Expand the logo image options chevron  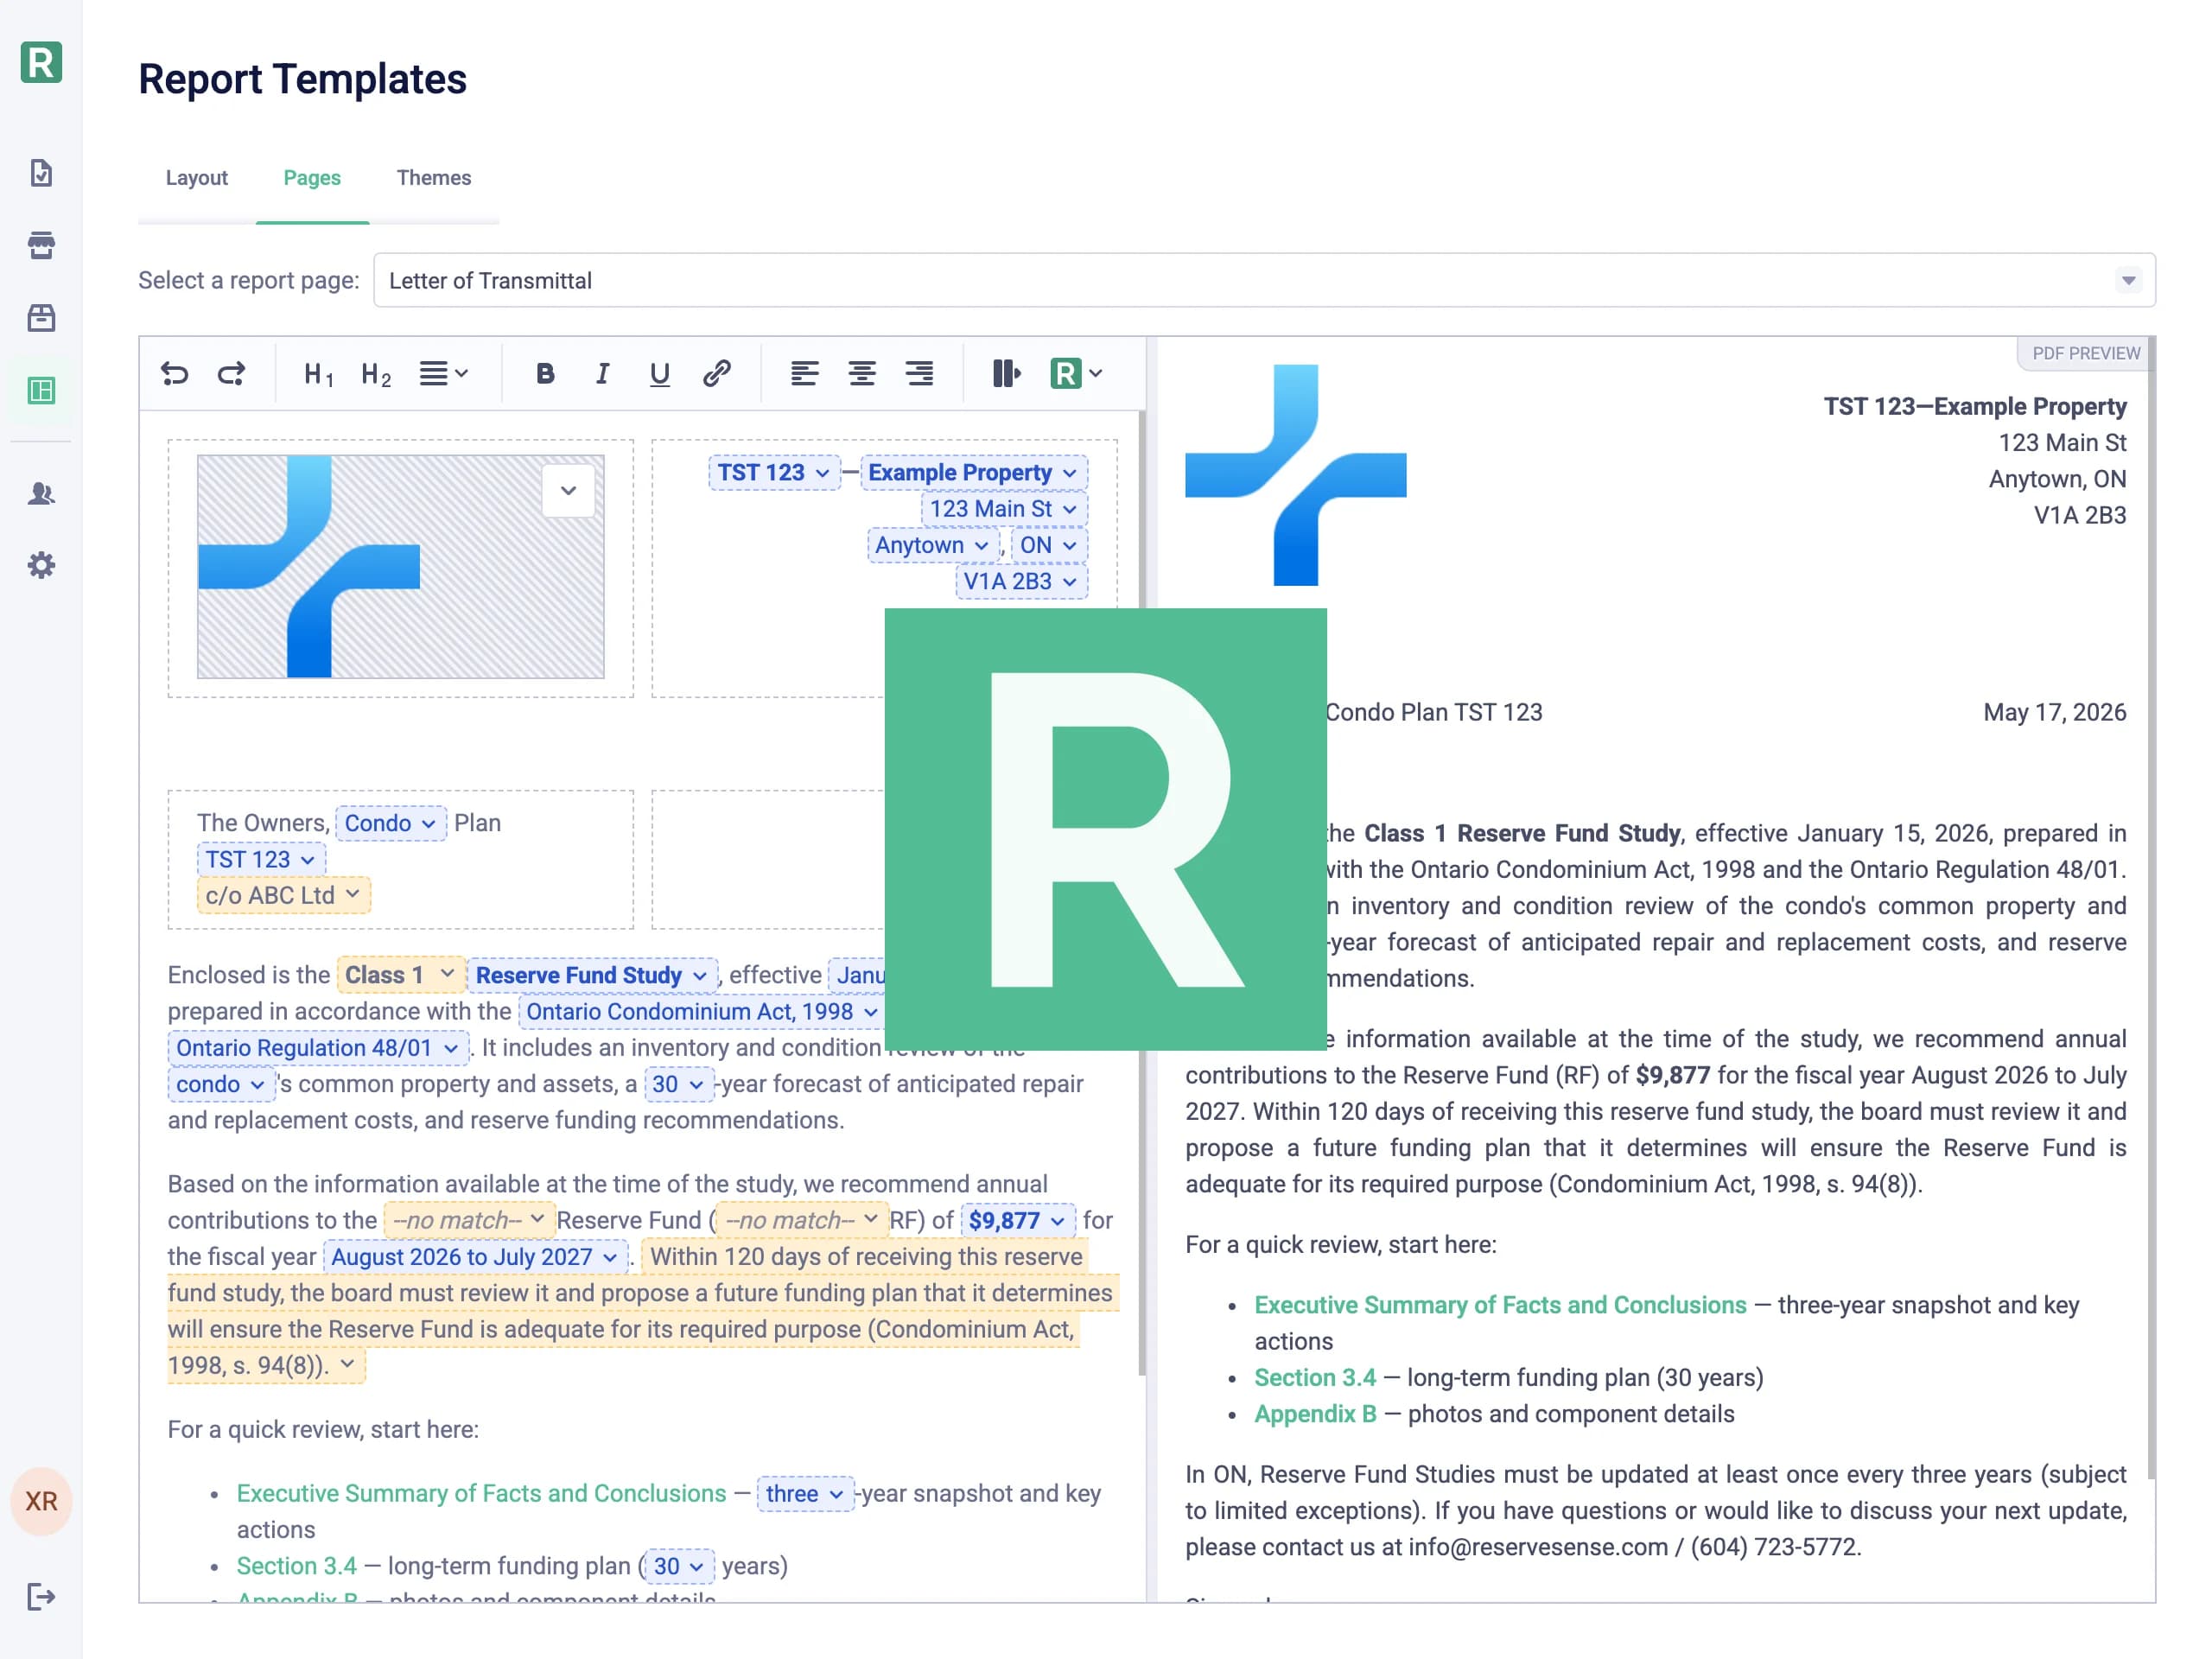pos(568,491)
